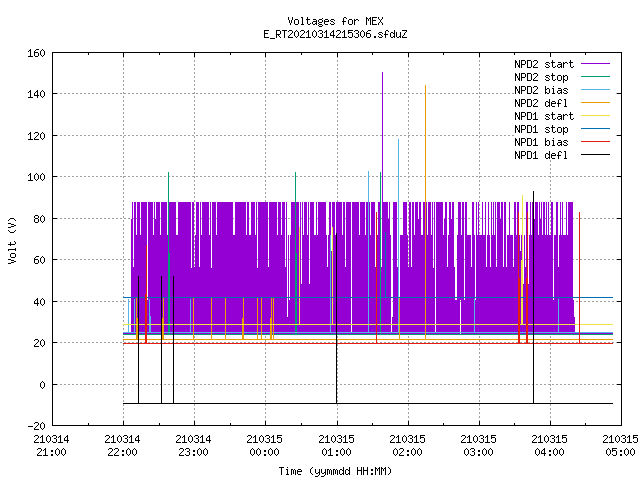Click the light blue NPD2 bias legend line
Image resolution: width=640 pixels, height=480 pixels.
595,89
